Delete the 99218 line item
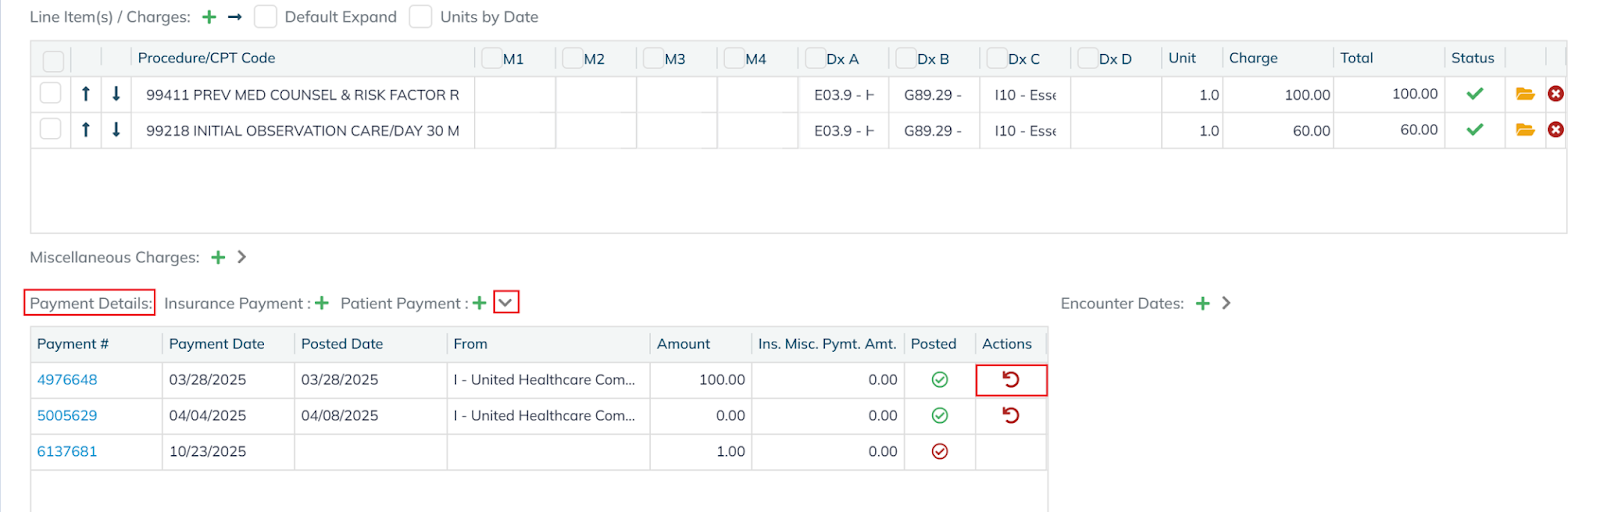Screen dimensions: 1600x512 pyautogui.click(x=1556, y=130)
